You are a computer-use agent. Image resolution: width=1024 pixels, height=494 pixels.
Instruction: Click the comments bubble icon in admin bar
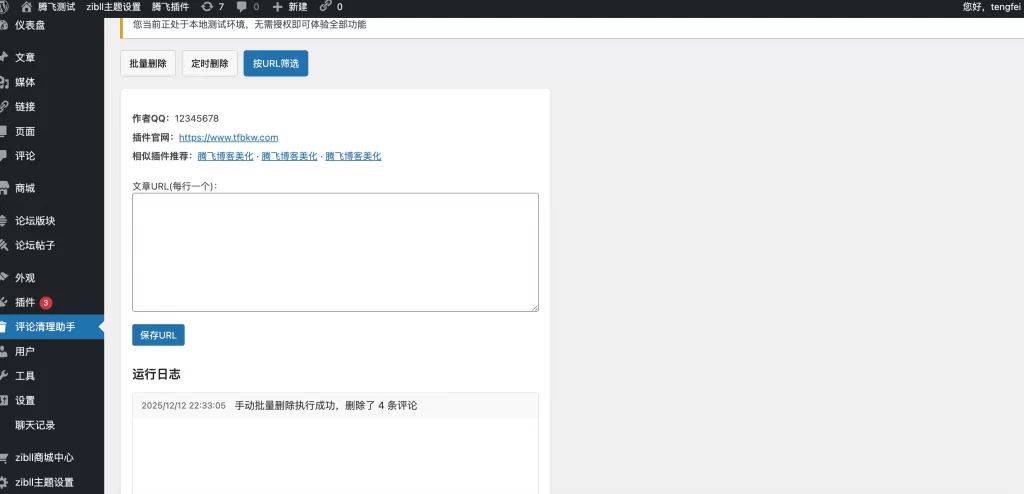click(242, 7)
